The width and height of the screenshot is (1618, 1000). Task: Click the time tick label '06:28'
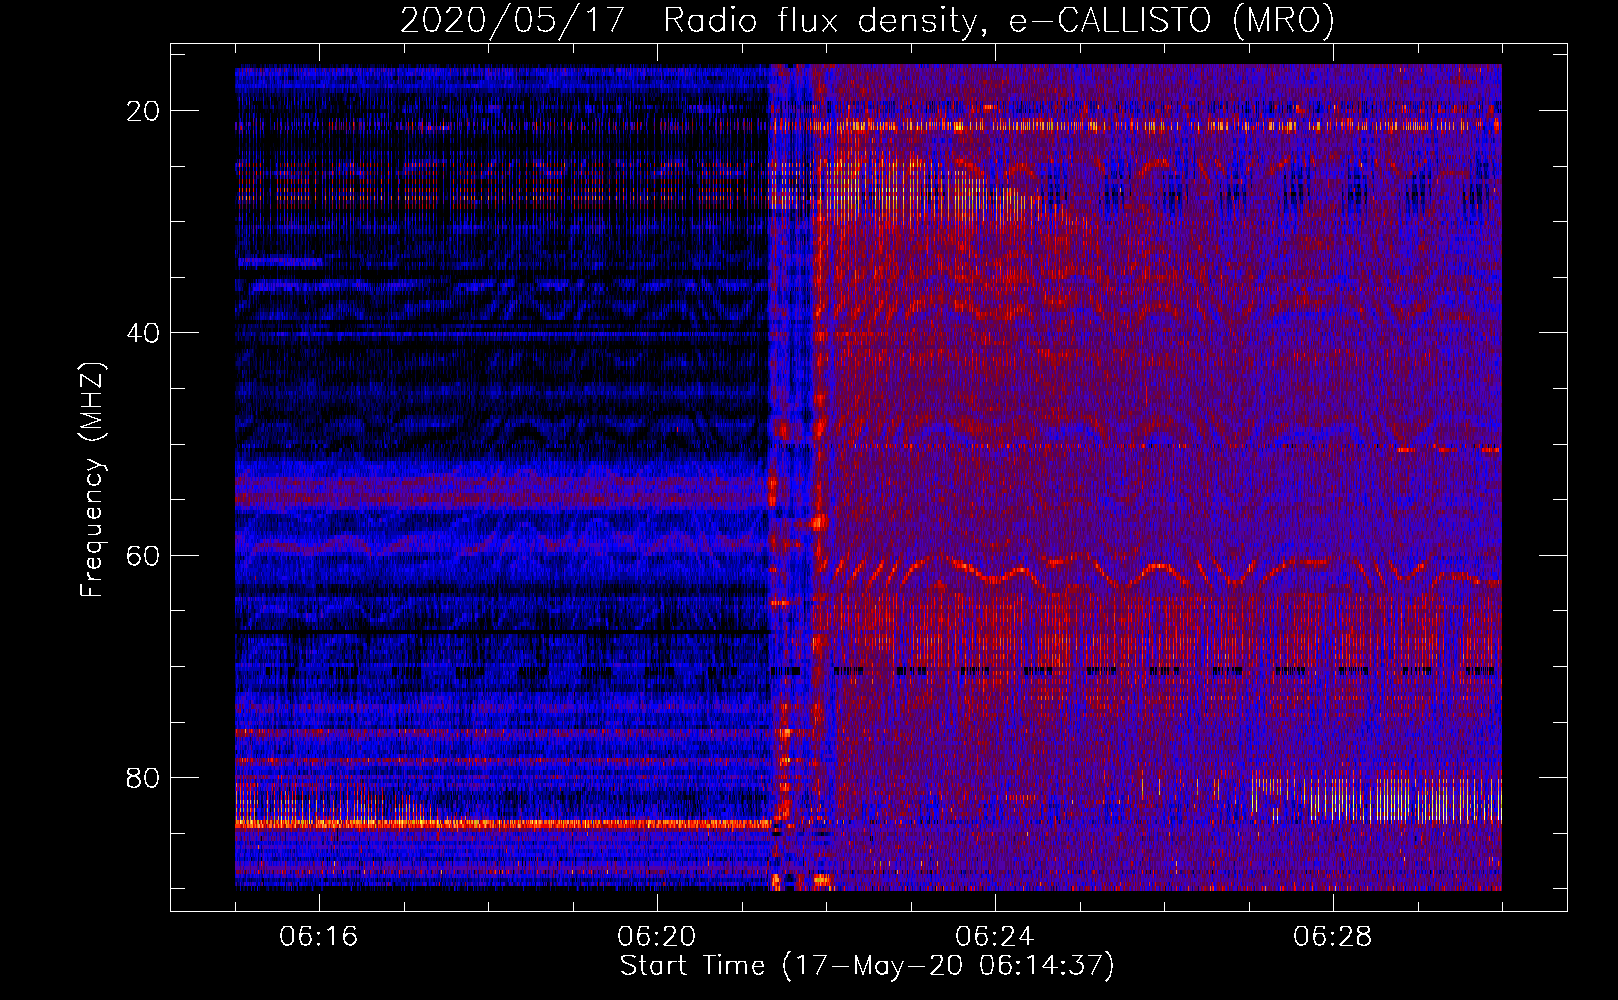click(1333, 937)
